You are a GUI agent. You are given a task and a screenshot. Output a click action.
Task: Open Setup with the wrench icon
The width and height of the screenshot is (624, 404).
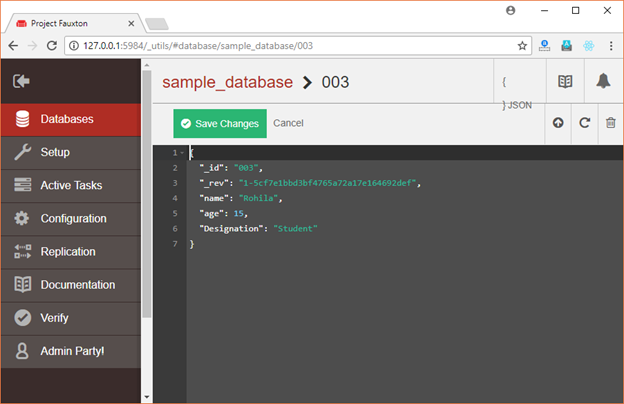pos(71,152)
